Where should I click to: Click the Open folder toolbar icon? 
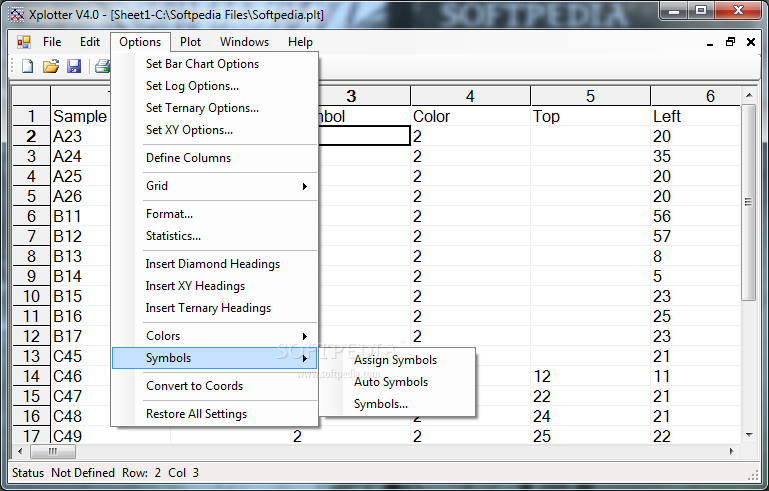tap(51, 66)
